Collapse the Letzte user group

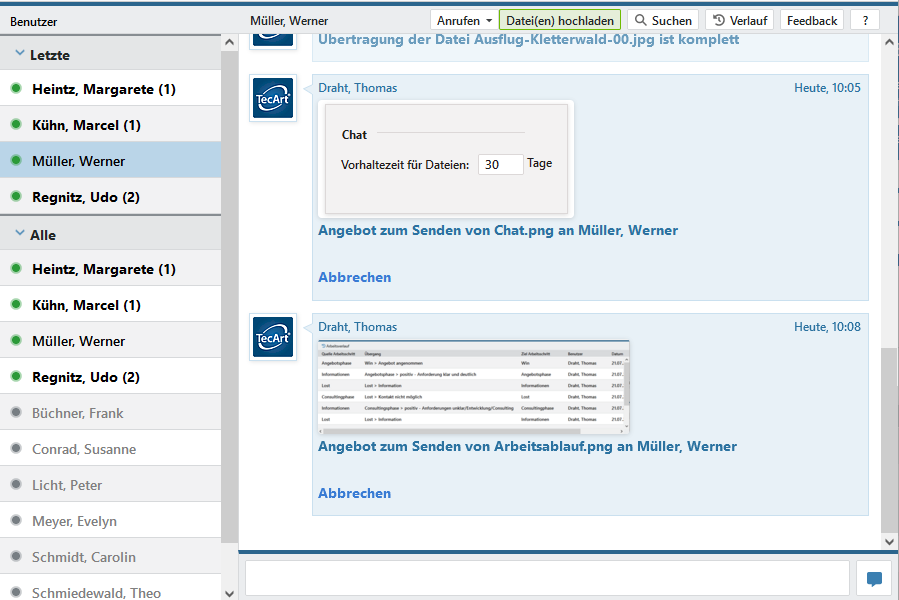tap(20, 55)
